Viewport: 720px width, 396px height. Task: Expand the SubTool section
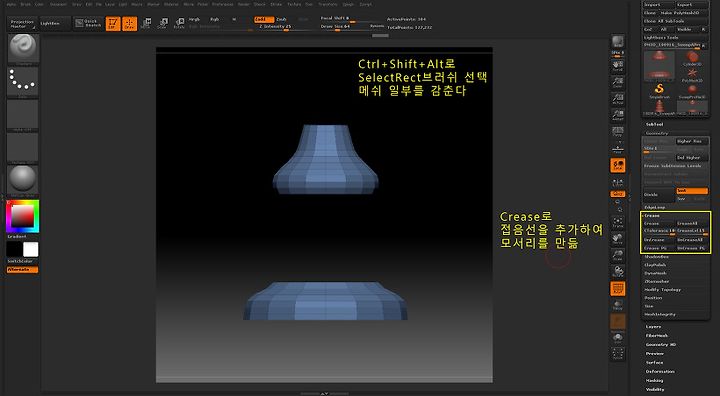click(655, 124)
